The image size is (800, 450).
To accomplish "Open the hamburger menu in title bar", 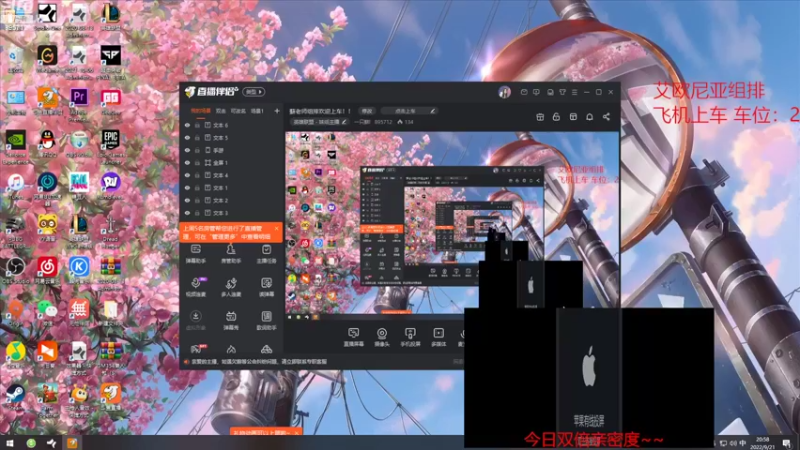I will (x=574, y=92).
